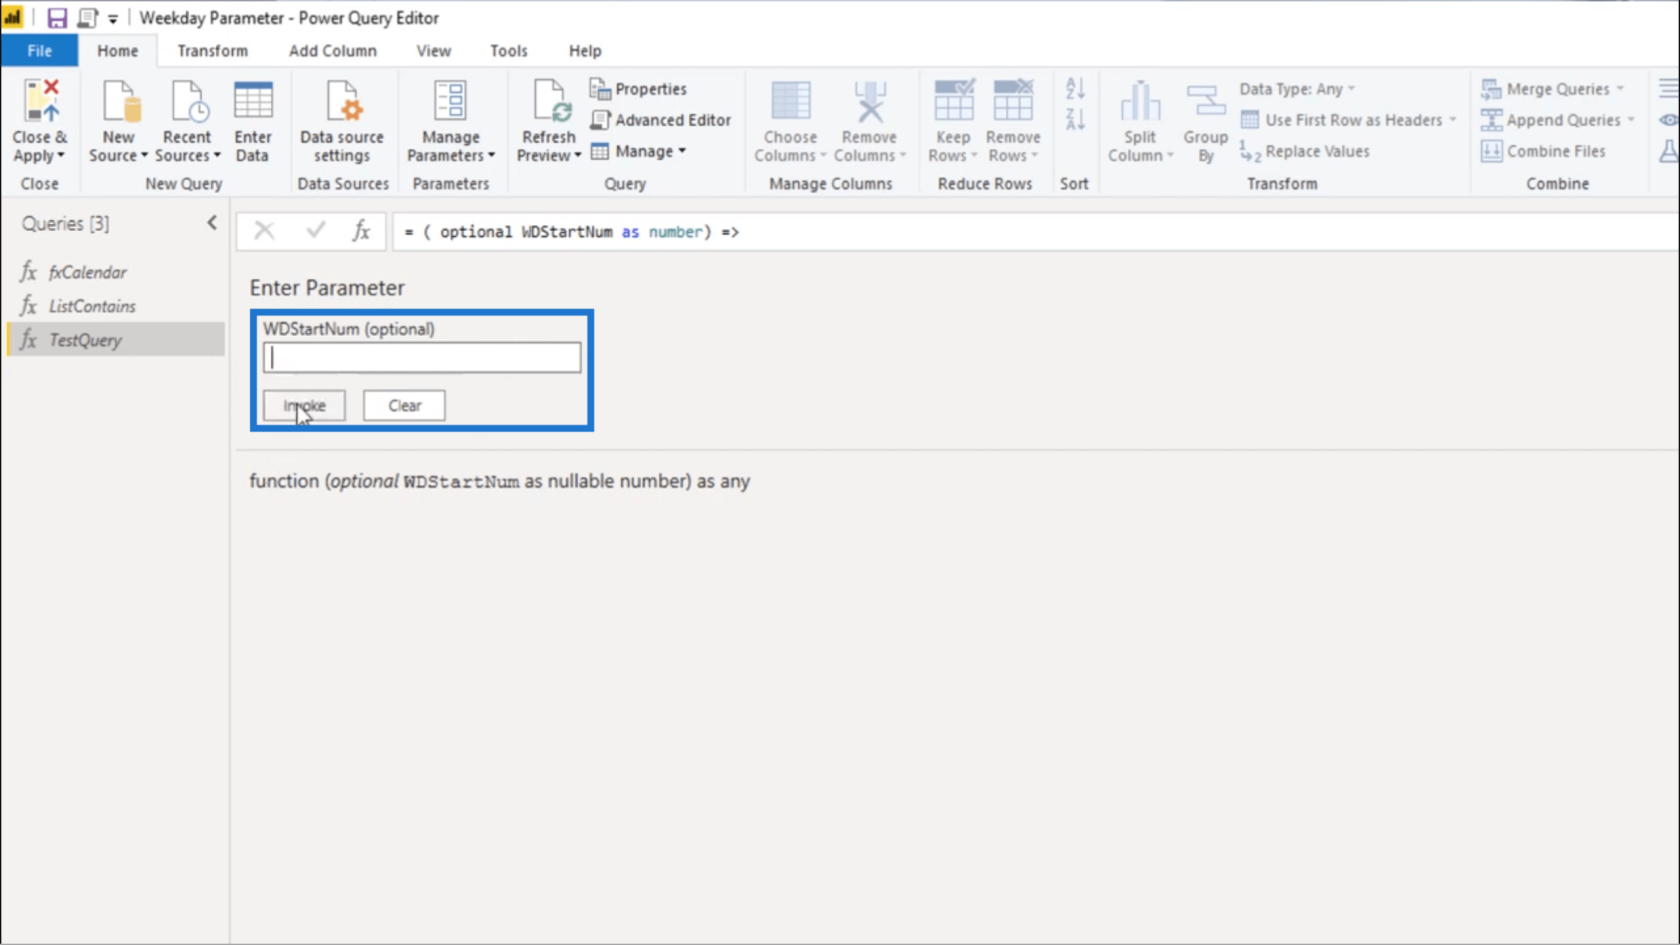Screen dimensions: 1680x945
Task: Click the Keep Rows icon
Action: (x=953, y=101)
